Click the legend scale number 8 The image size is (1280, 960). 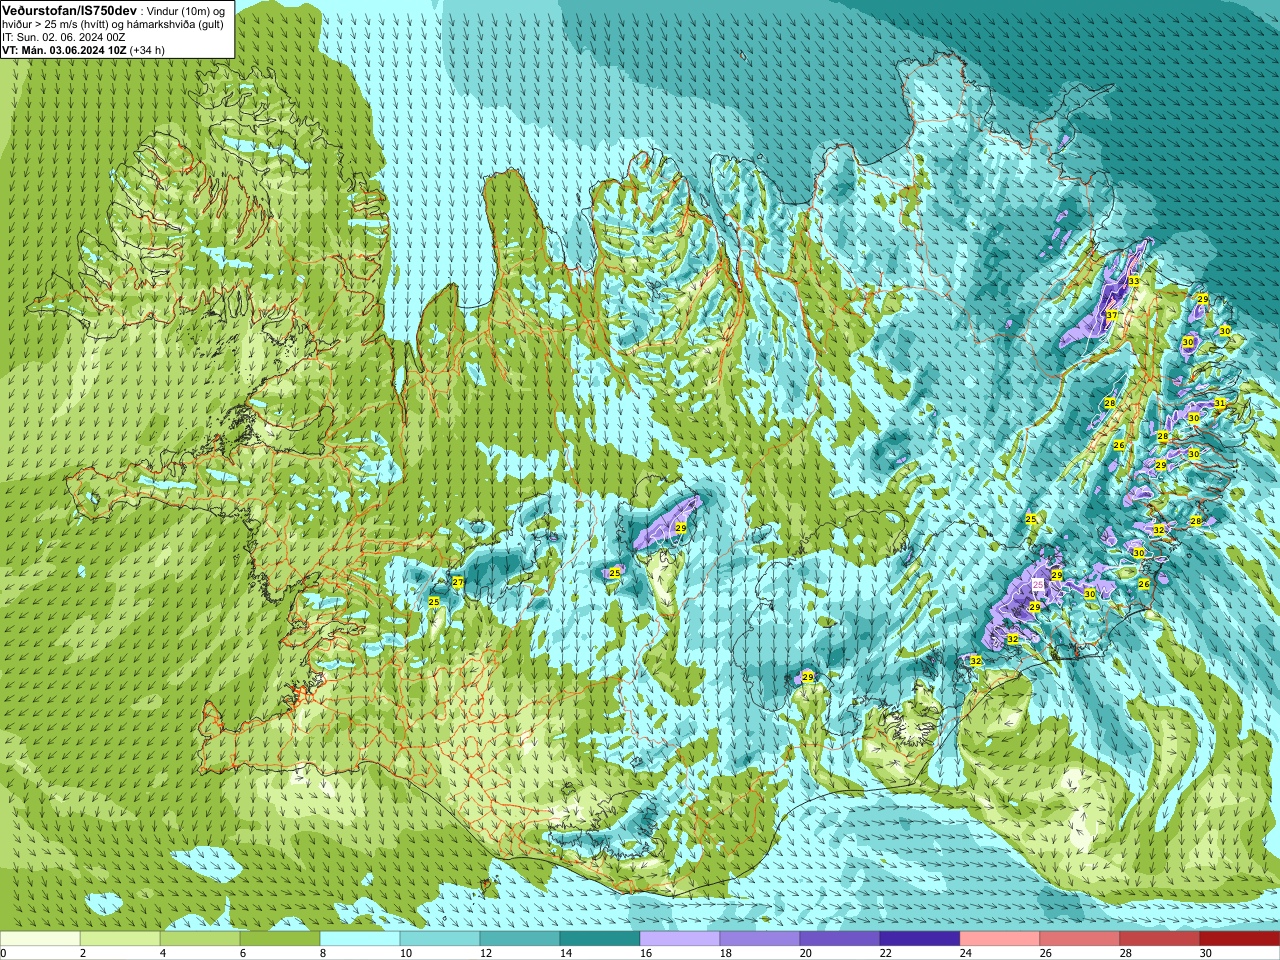(x=322, y=953)
